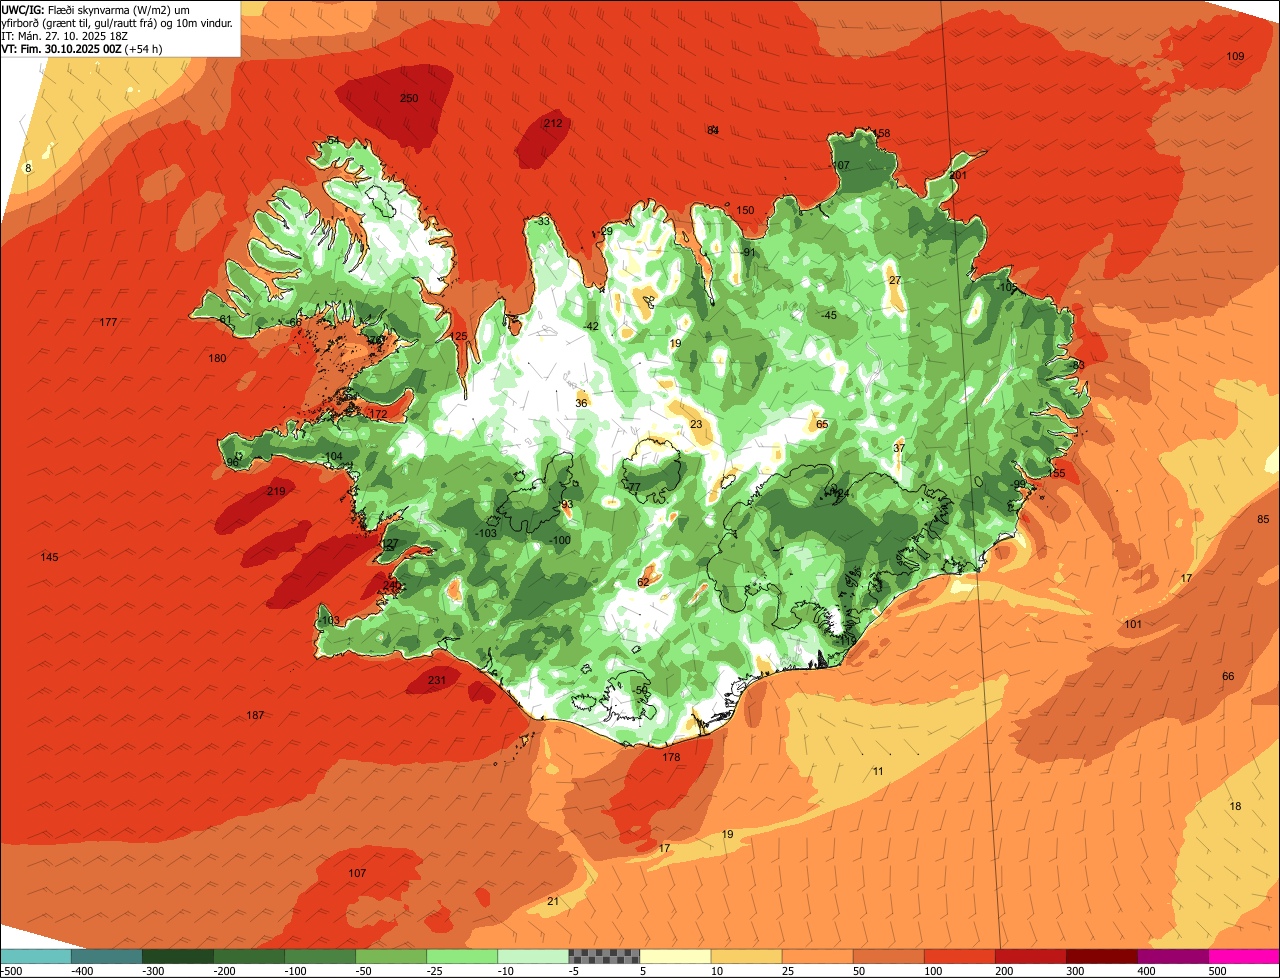Click the line 'IT: Mán. 27. 10. 2025 18Z'
This screenshot has width=1280, height=978.
click(x=64, y=35)
